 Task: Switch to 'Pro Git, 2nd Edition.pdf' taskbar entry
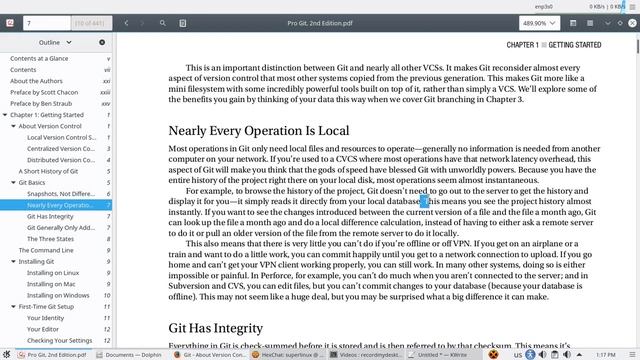click(53, 355)
